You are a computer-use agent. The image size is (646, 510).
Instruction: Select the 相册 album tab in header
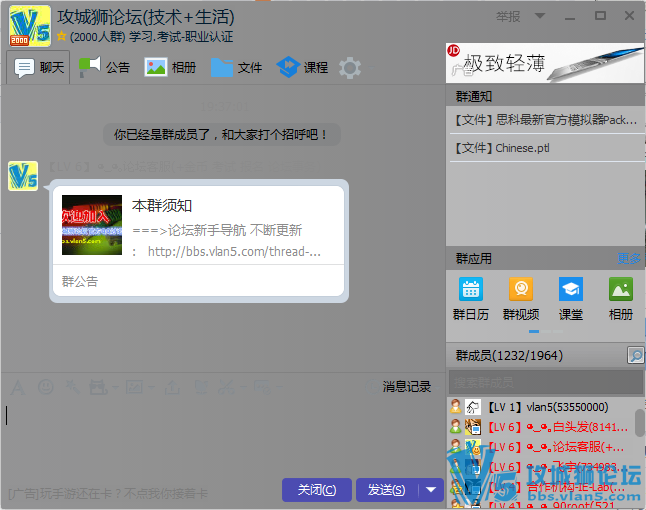170,67
